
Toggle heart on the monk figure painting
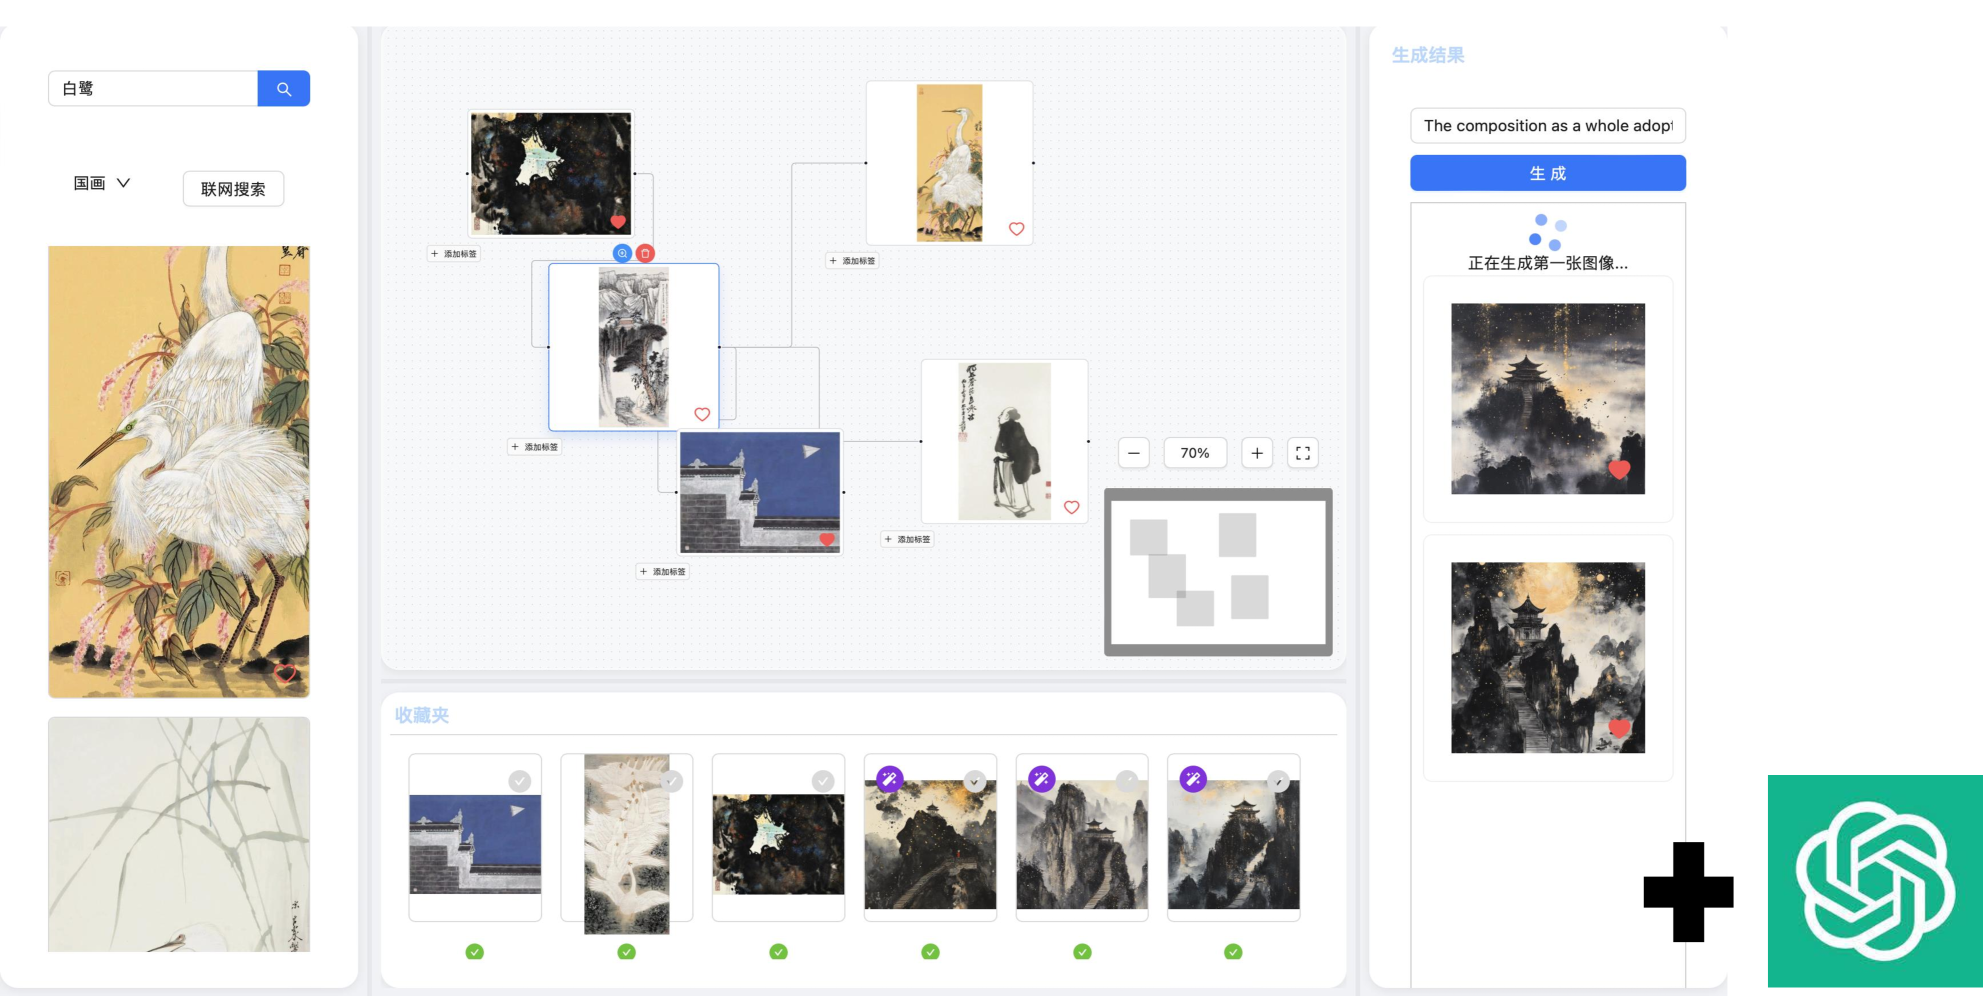tap(1071, 507)
